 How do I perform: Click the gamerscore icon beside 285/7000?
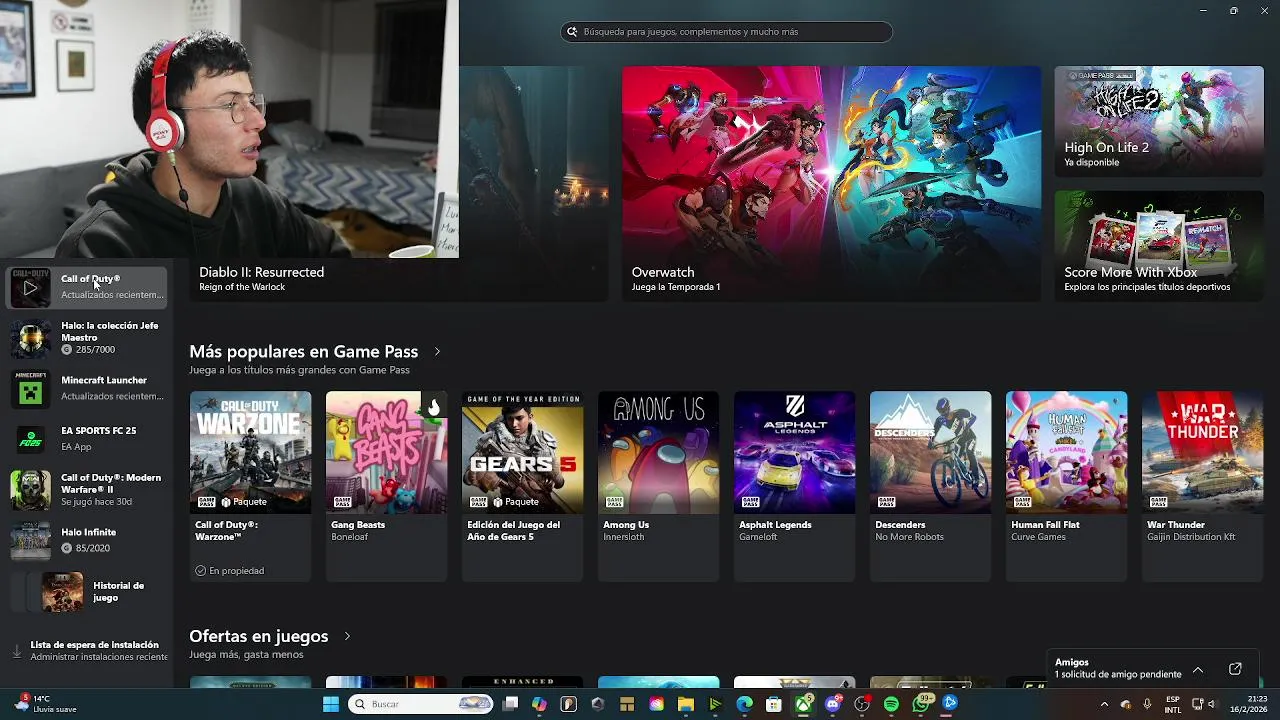tap(67, 350)
